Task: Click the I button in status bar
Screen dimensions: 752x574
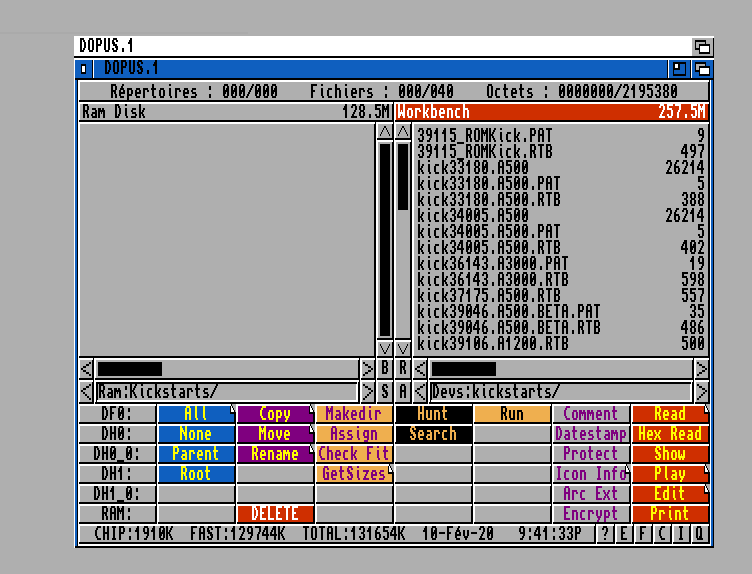Action: pos(680,533)
